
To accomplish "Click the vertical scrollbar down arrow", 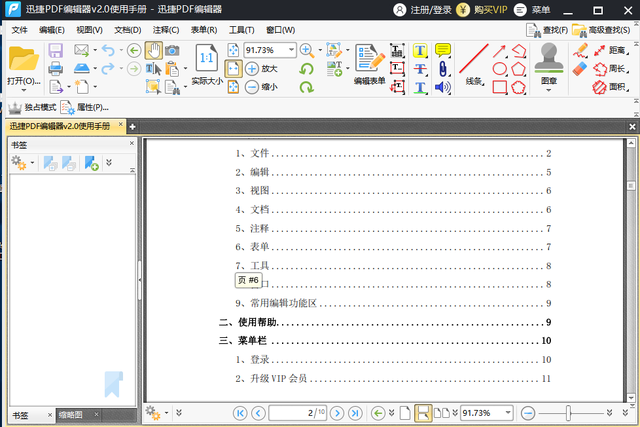I will coord(631,398).
